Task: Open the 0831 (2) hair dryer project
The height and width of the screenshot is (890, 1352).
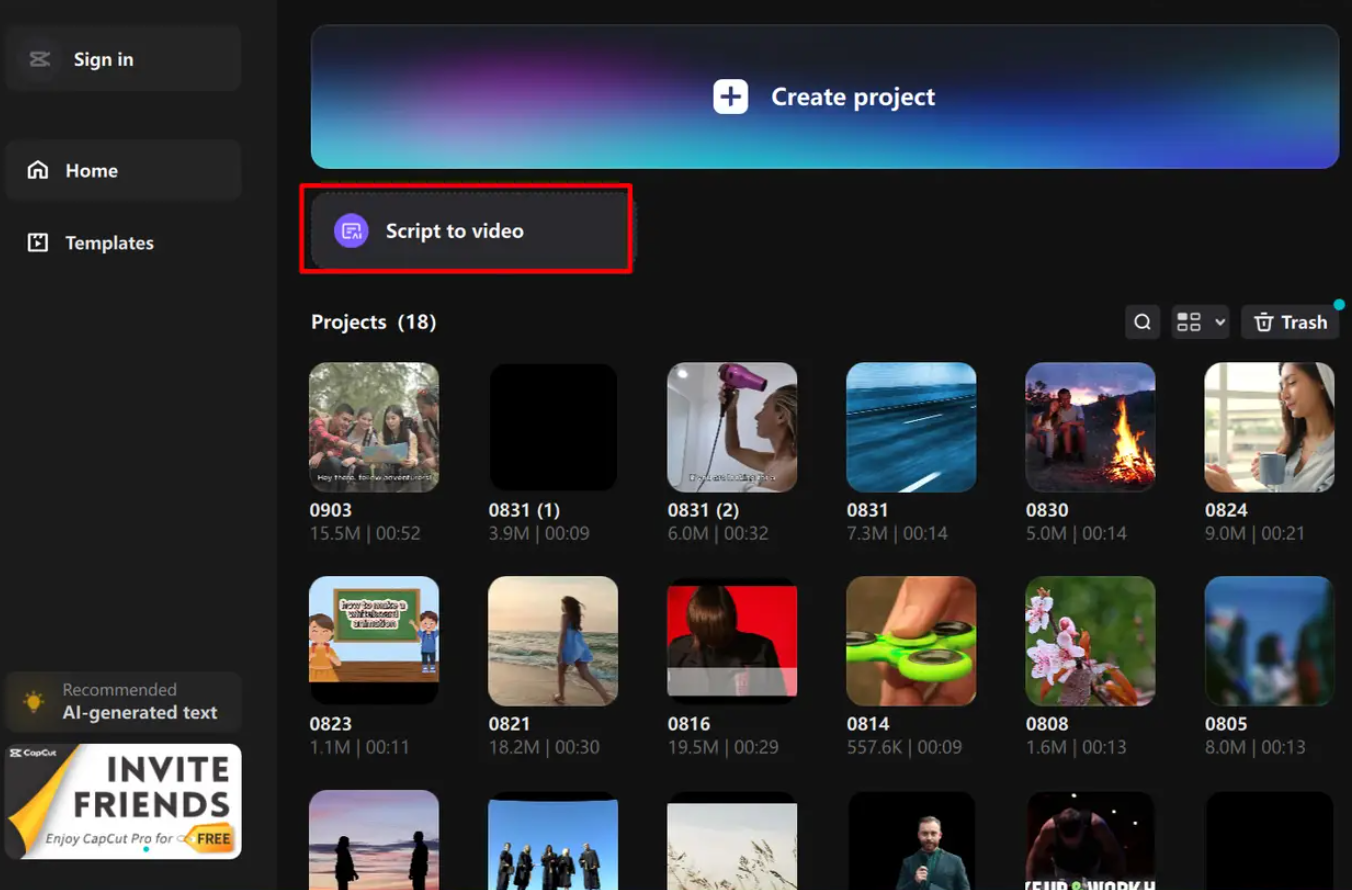Action: [x=732, y=427]
